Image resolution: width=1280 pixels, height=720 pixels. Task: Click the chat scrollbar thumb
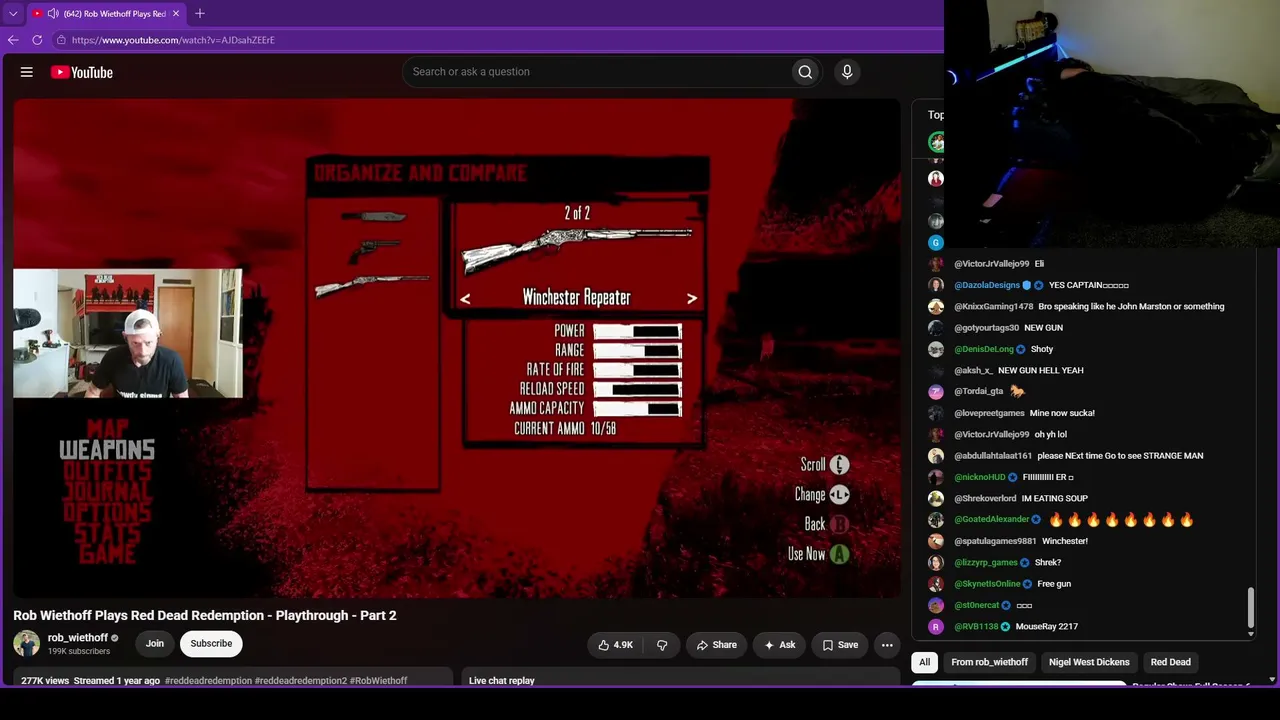tap(1250, 608)
